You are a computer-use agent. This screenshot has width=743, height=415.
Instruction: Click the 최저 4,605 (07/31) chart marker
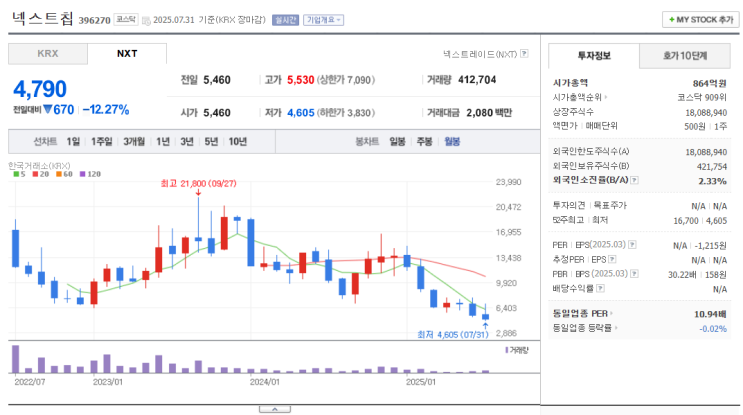tap(453, 334)
